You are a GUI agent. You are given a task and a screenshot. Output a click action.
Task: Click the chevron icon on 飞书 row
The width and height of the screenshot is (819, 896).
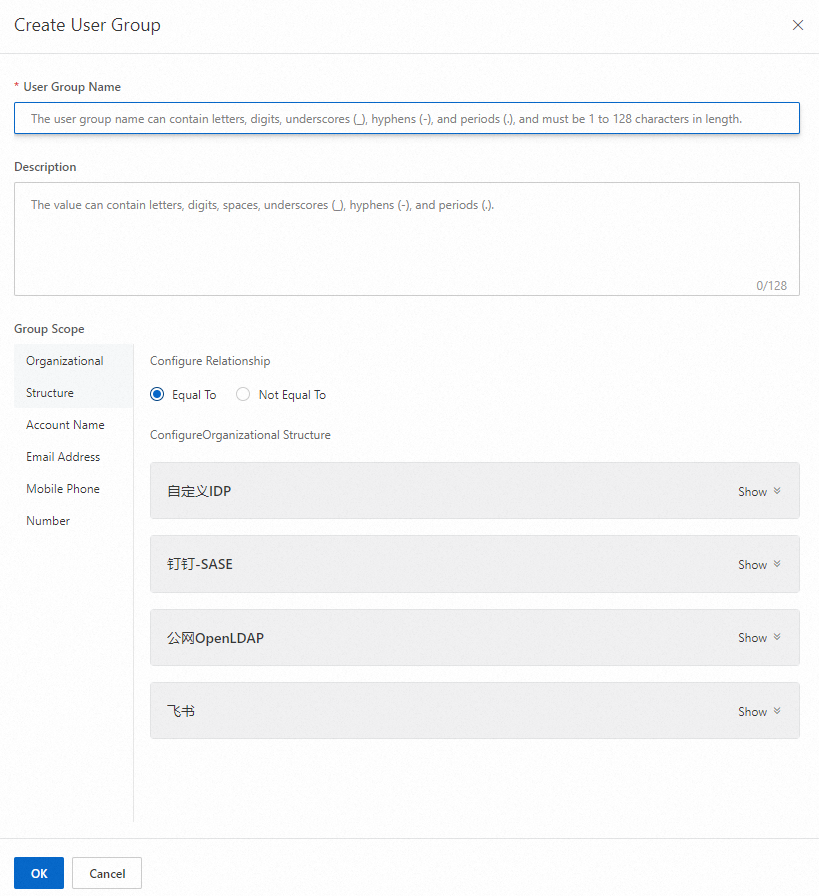coord(777,711)
